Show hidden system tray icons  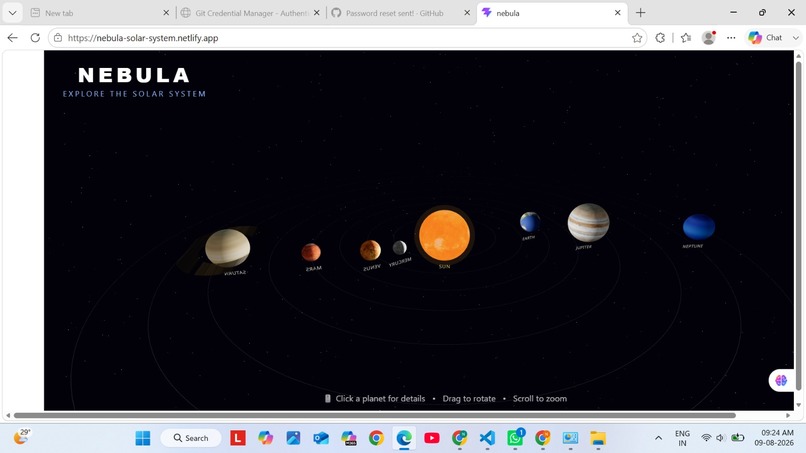(658, 438)
